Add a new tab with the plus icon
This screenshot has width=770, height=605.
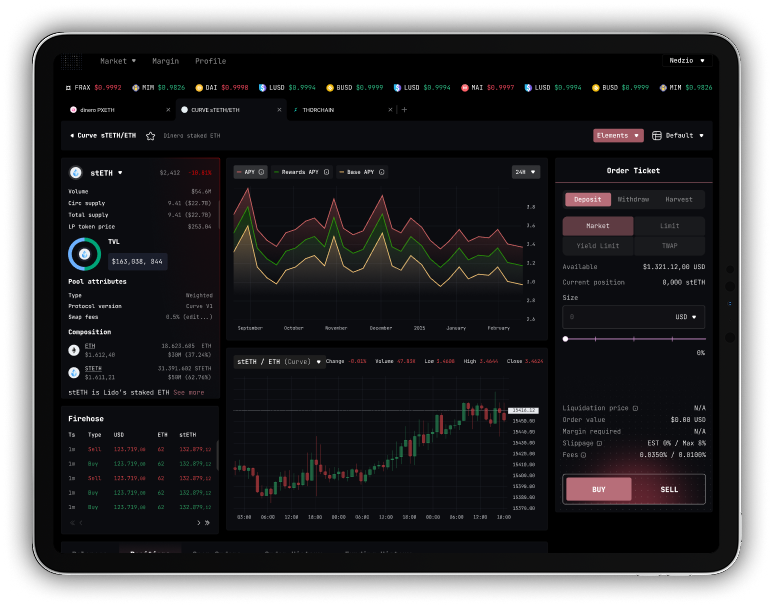pyautogui.click(x=404, y=110)
